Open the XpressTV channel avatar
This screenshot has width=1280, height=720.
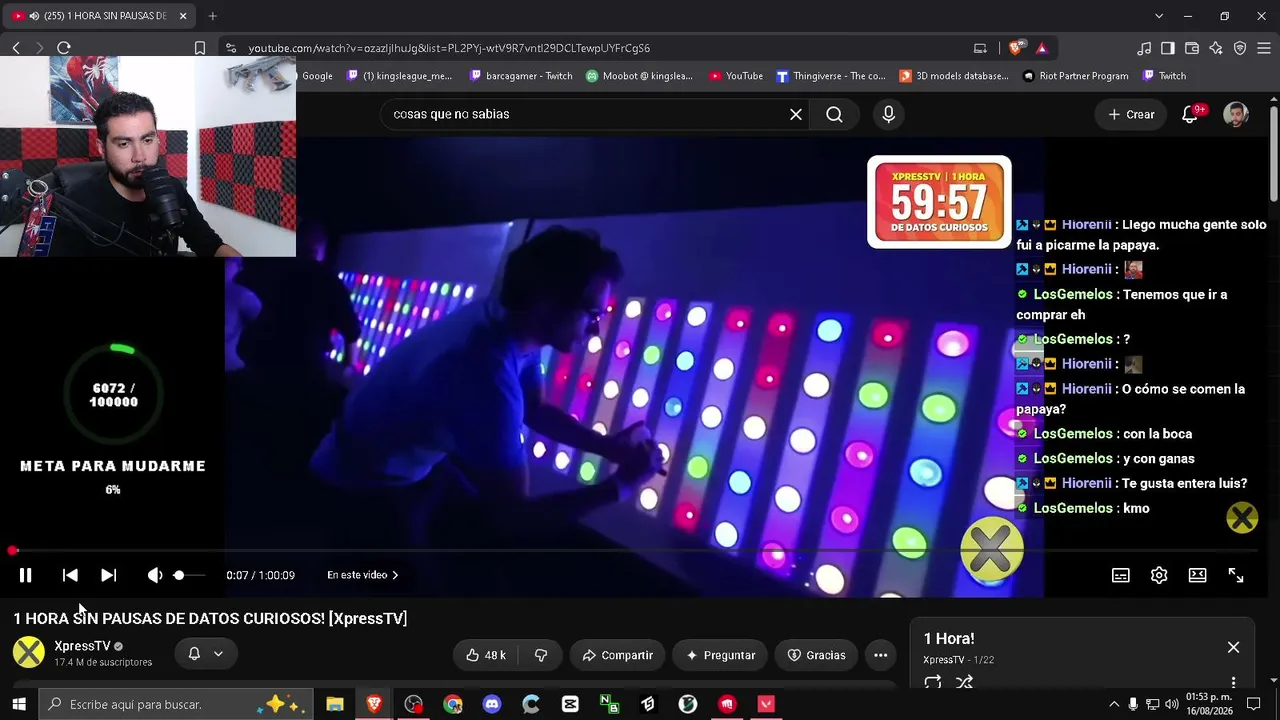[x=29, y=653]
